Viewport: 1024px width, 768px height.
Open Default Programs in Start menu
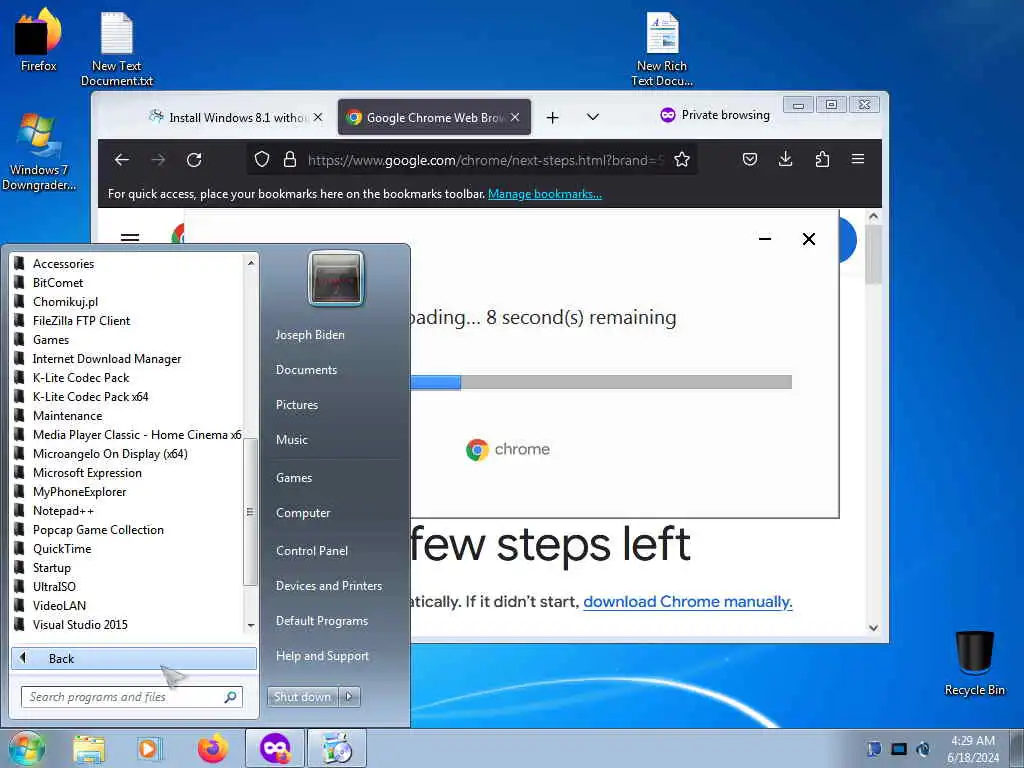pyautogui.click(x=322, y=621)
